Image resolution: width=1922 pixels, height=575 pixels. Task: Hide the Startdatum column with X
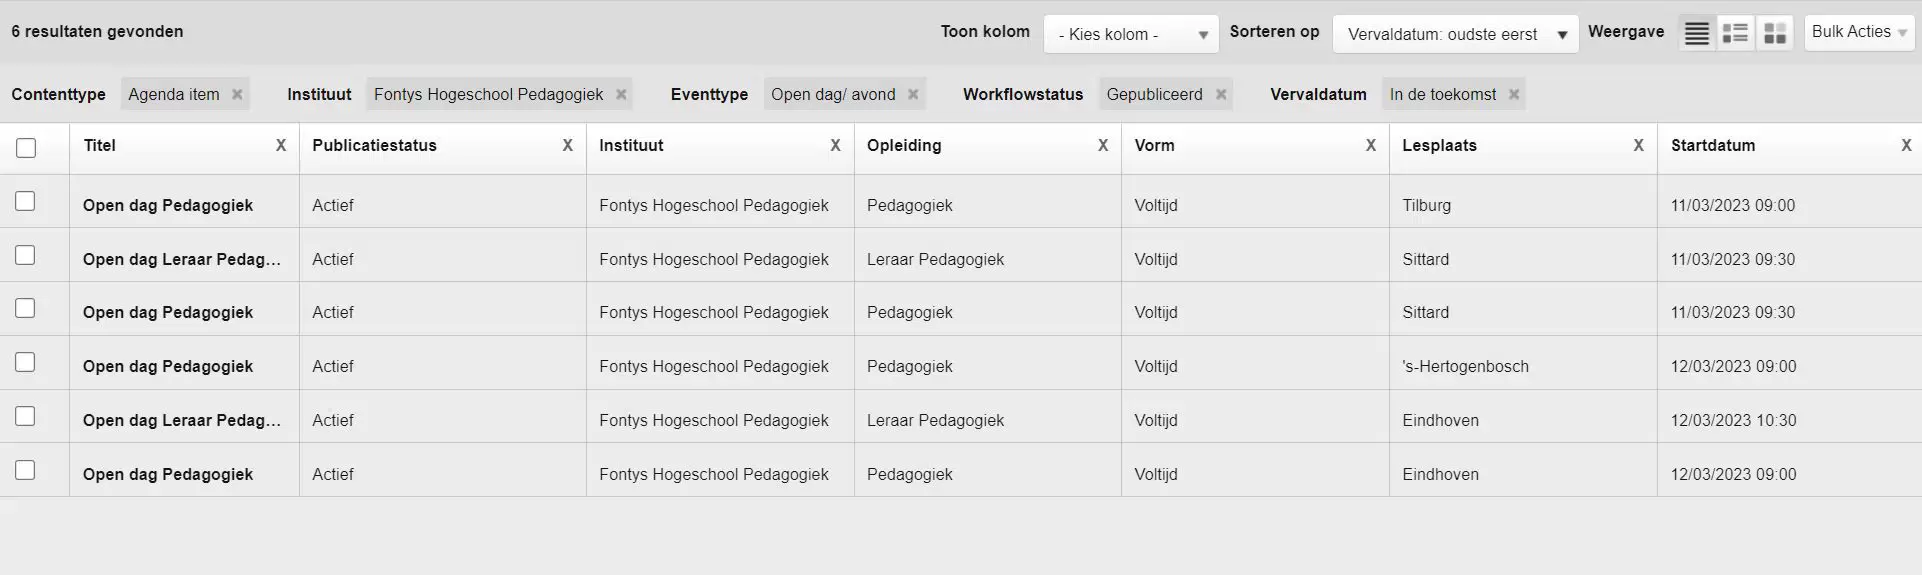click(x=1906, y=146)
